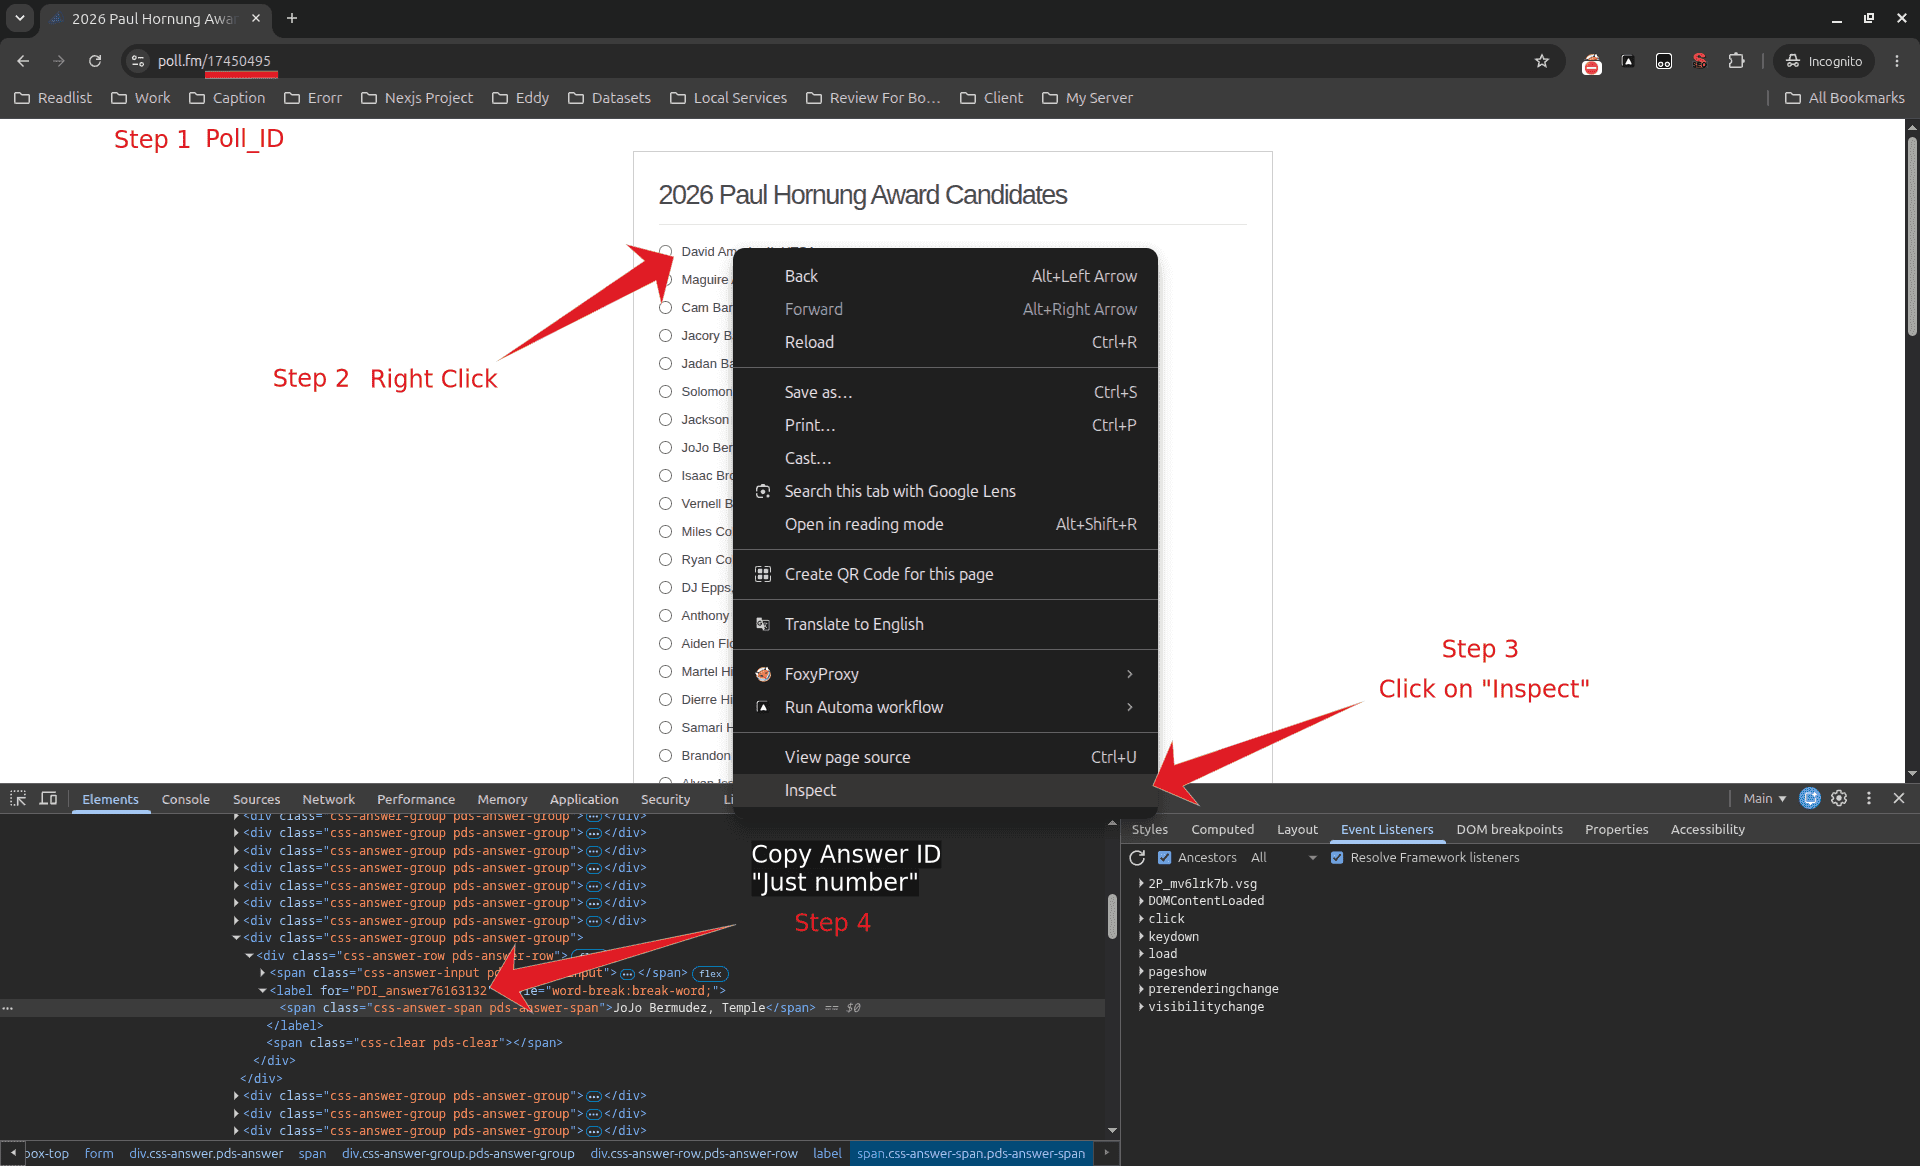Viewport: 1920px width, 1166px height.
Task: Open the extensions puzzle icon
Action: click(1736, 61)
